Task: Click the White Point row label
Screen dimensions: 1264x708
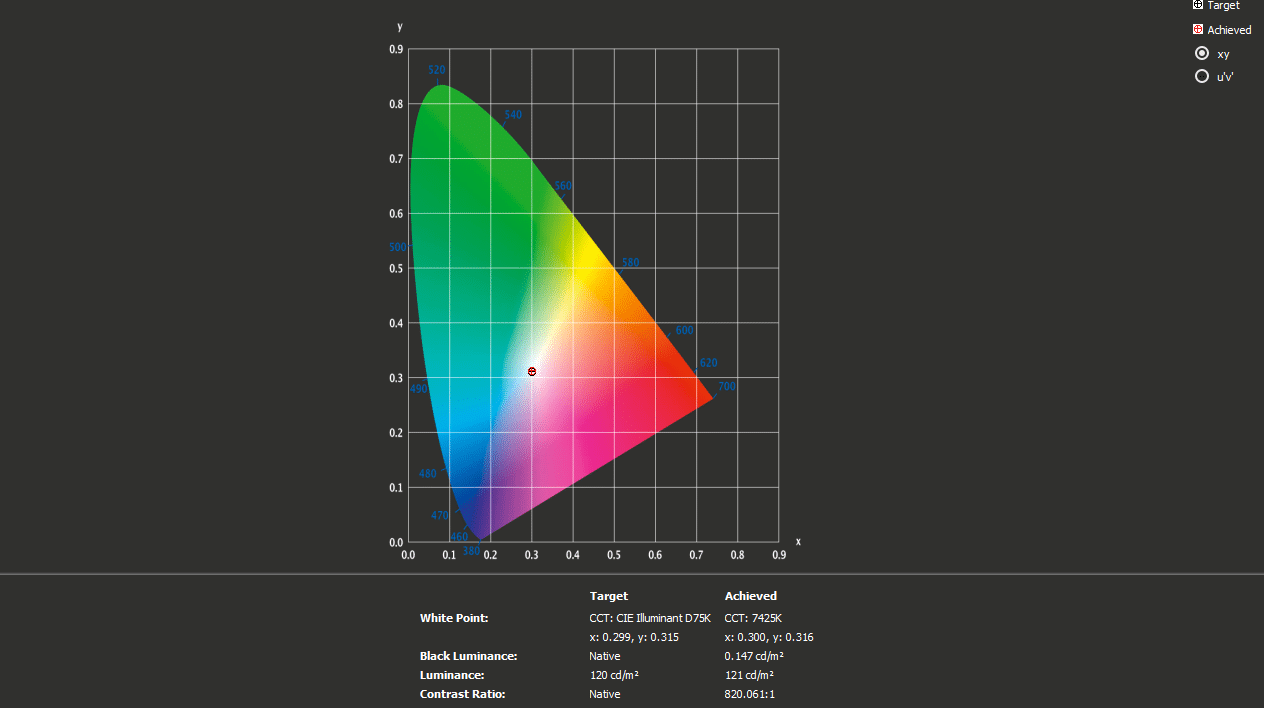Action: coord(454,618)
